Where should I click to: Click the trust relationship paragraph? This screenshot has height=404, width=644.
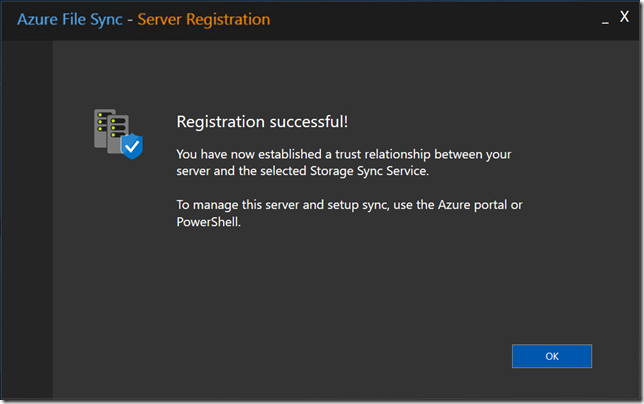click(x=344, y=163)
